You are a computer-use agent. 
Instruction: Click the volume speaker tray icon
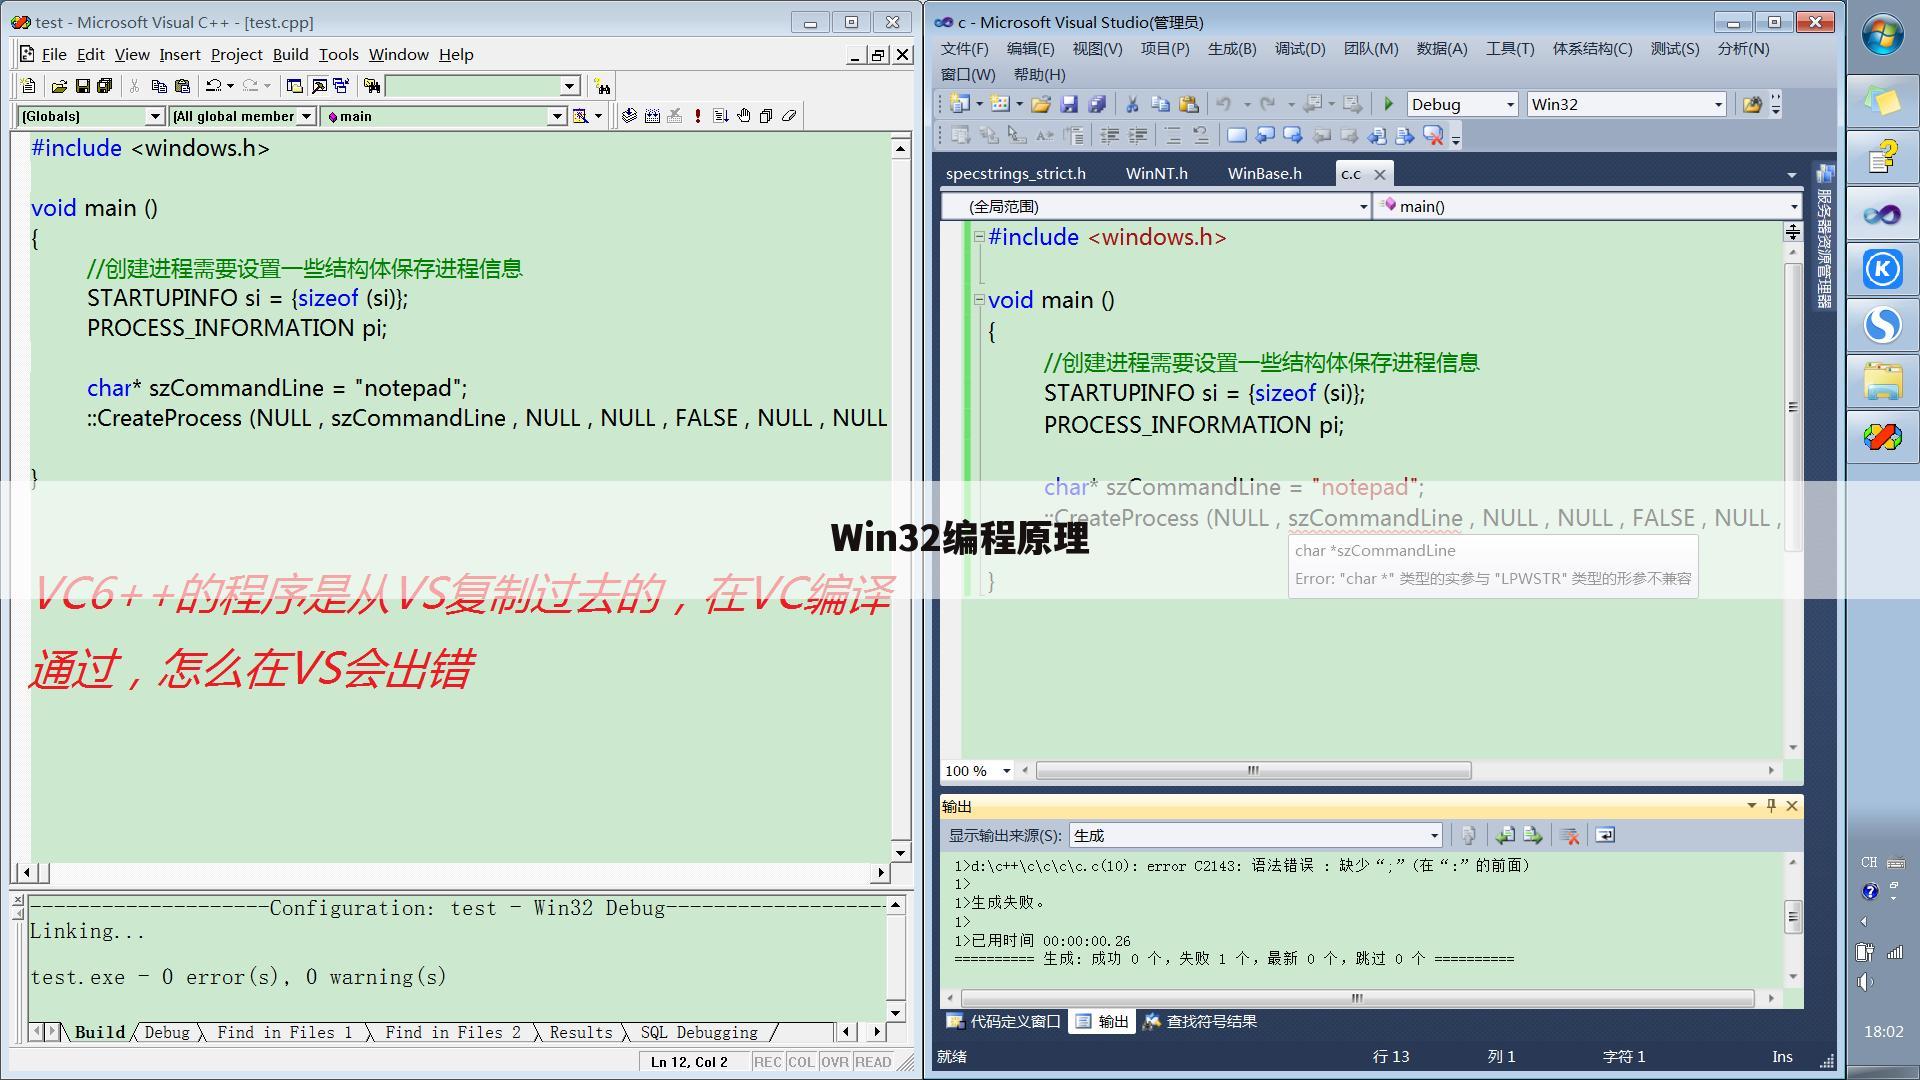(x=1865, y=982)
